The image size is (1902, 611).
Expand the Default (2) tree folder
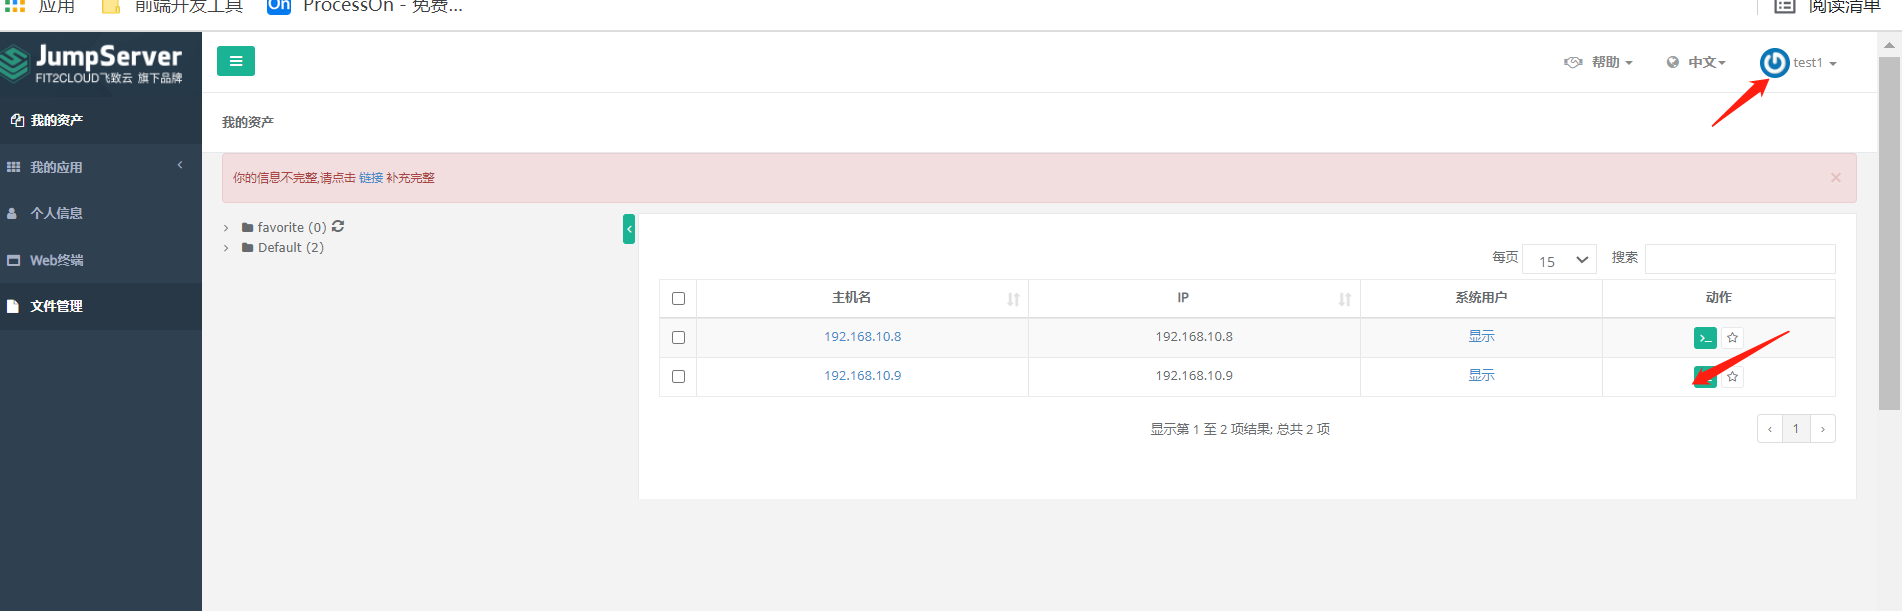click(x=226, y=248)
